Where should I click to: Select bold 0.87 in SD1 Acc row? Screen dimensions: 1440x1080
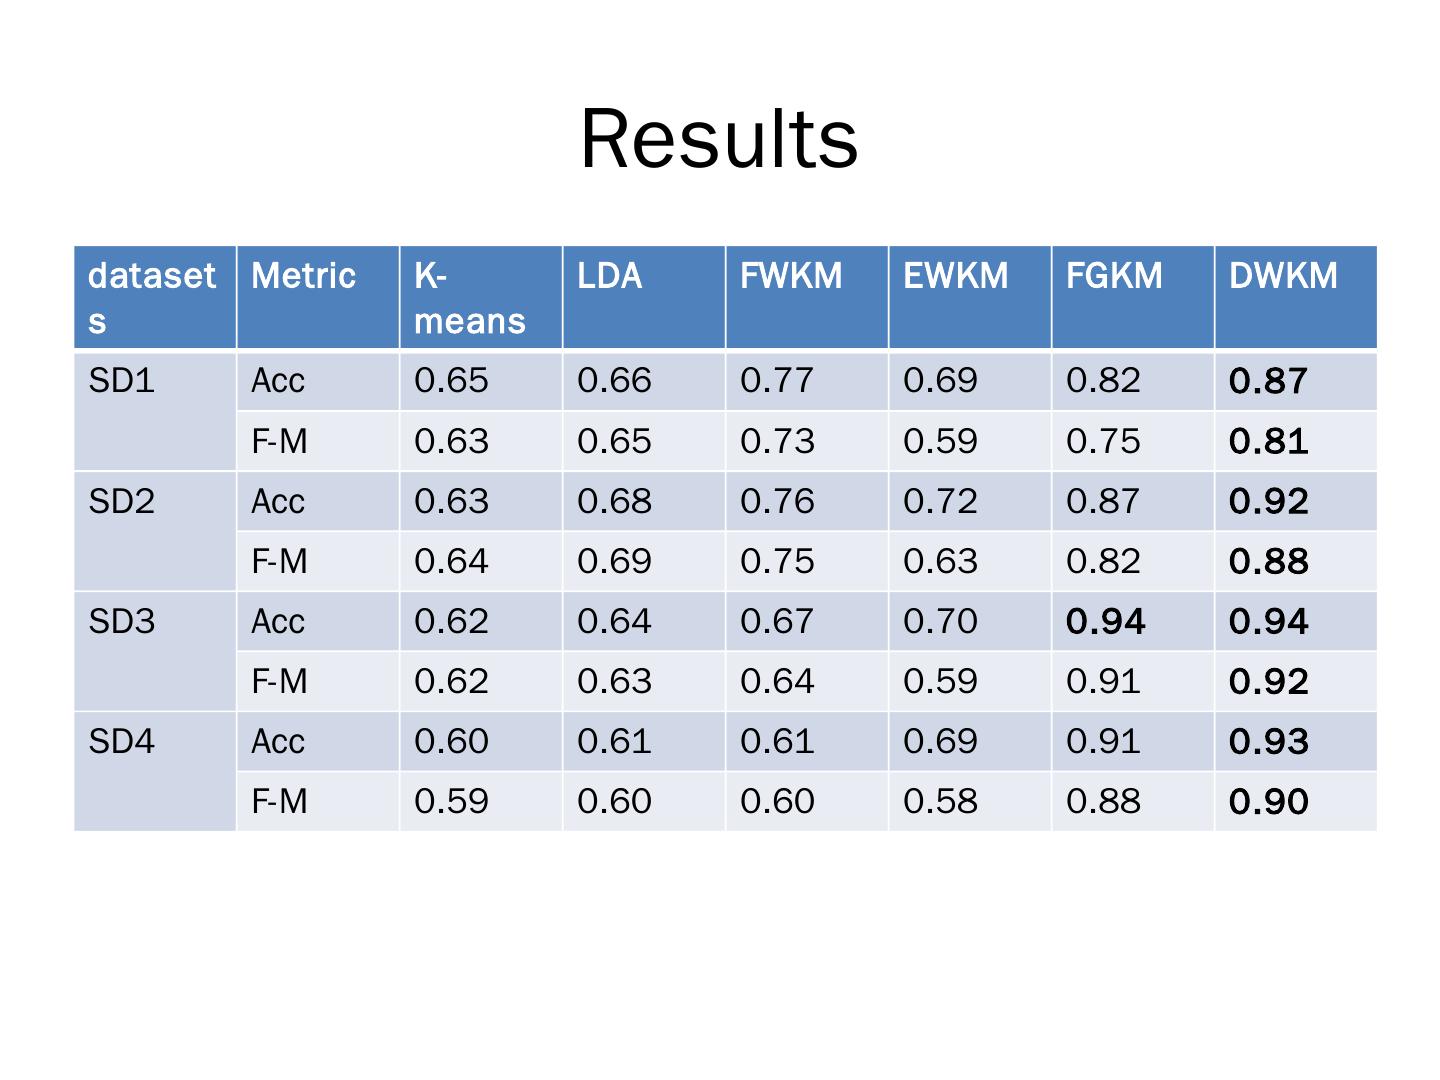pyautogui.click(x=1268, y=381)
